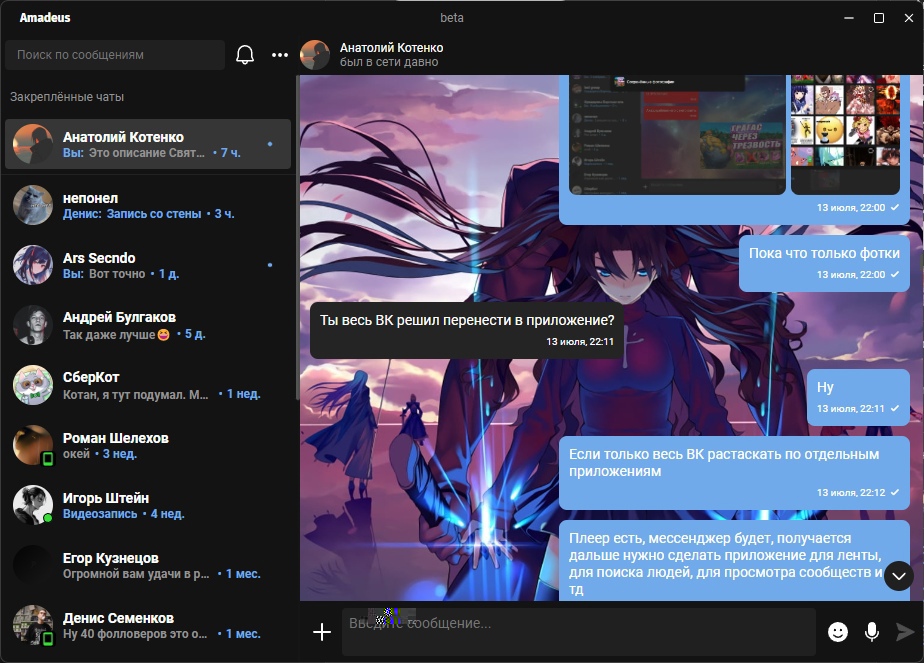Open chat with Роман Шелехов
The image size is (924, 663).
148,445
